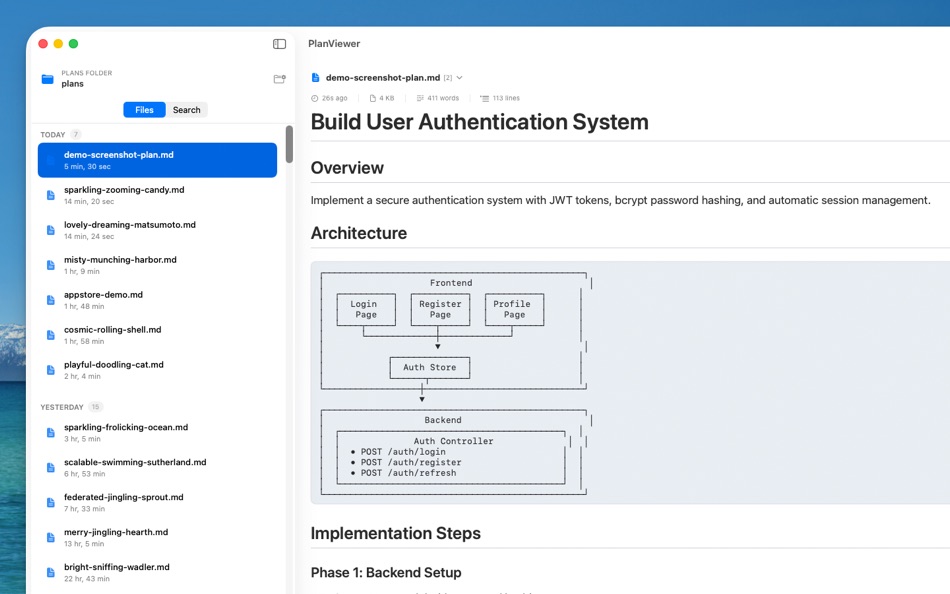Toggle the sidebar visibility icon
The height and width of the screenshot is (594, 950).
click(279, 44)
